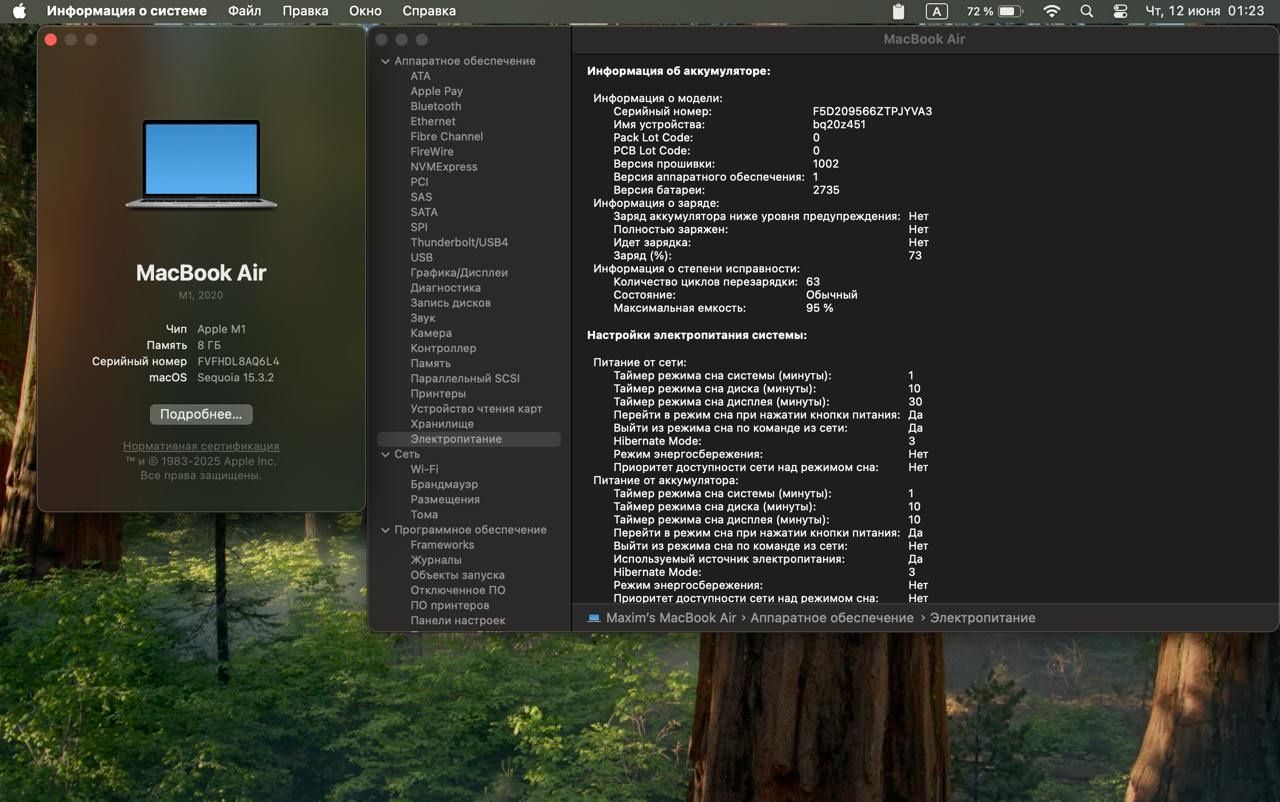Image resolution: width=1280 pixels, height=802 pixels.
Task: Click Maxim's MacBook Air in path bar
Action: (671, 618)
